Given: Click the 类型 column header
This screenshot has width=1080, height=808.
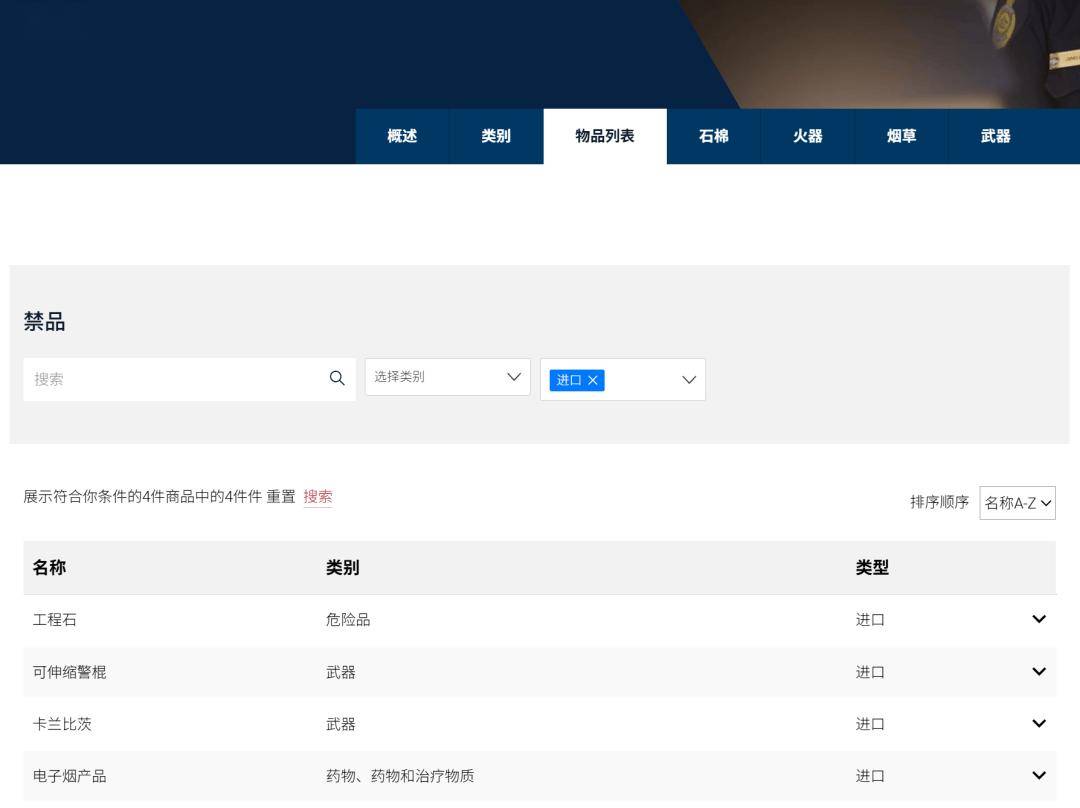Looking at the screenshot, I should coord(872,568).
